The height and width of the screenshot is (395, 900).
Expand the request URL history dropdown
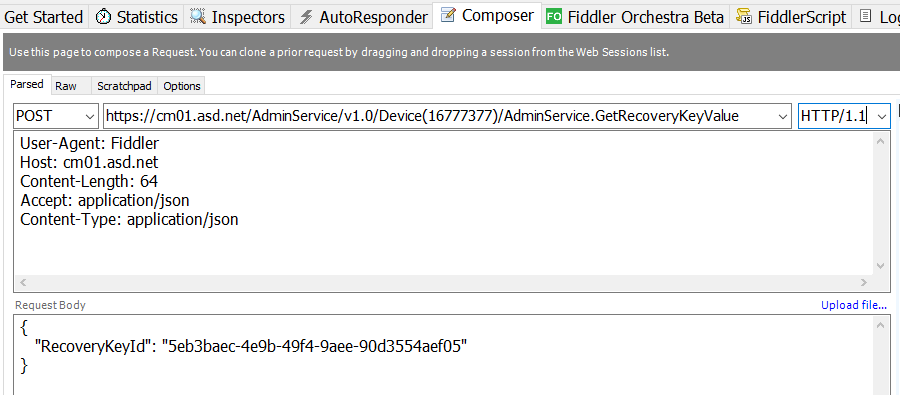coord(783,117)
